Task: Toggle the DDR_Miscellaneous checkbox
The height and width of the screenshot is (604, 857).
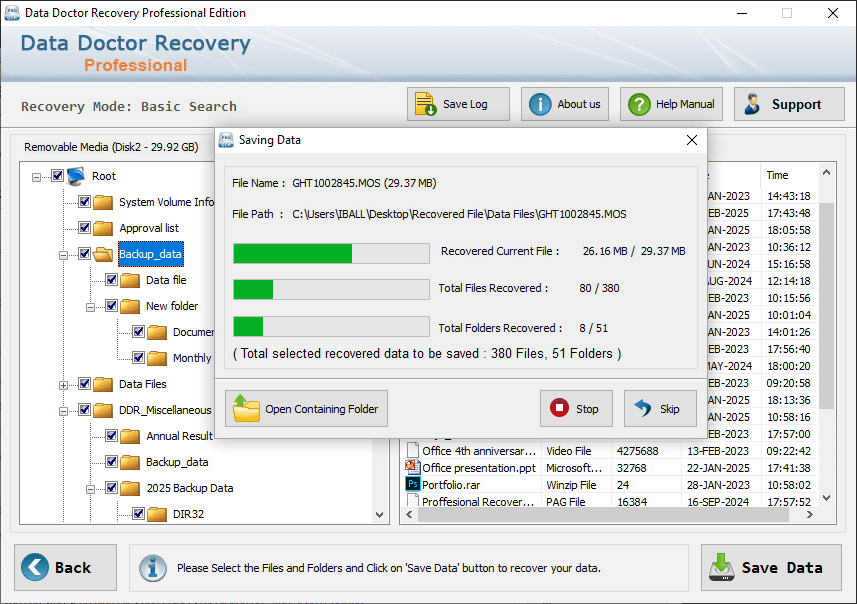Action: coord(84,409)
